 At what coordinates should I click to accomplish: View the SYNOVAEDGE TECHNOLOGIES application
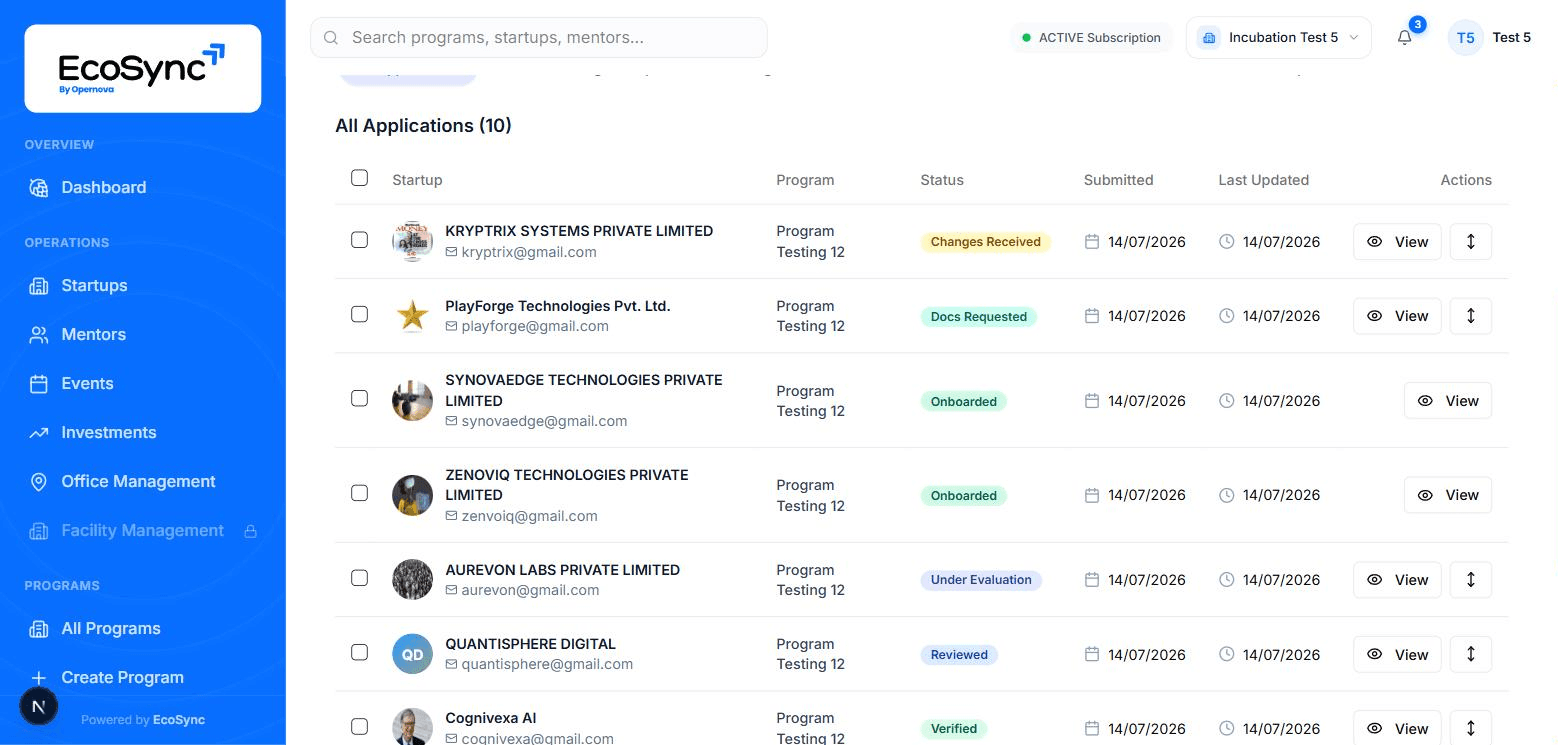(1448, 400)
